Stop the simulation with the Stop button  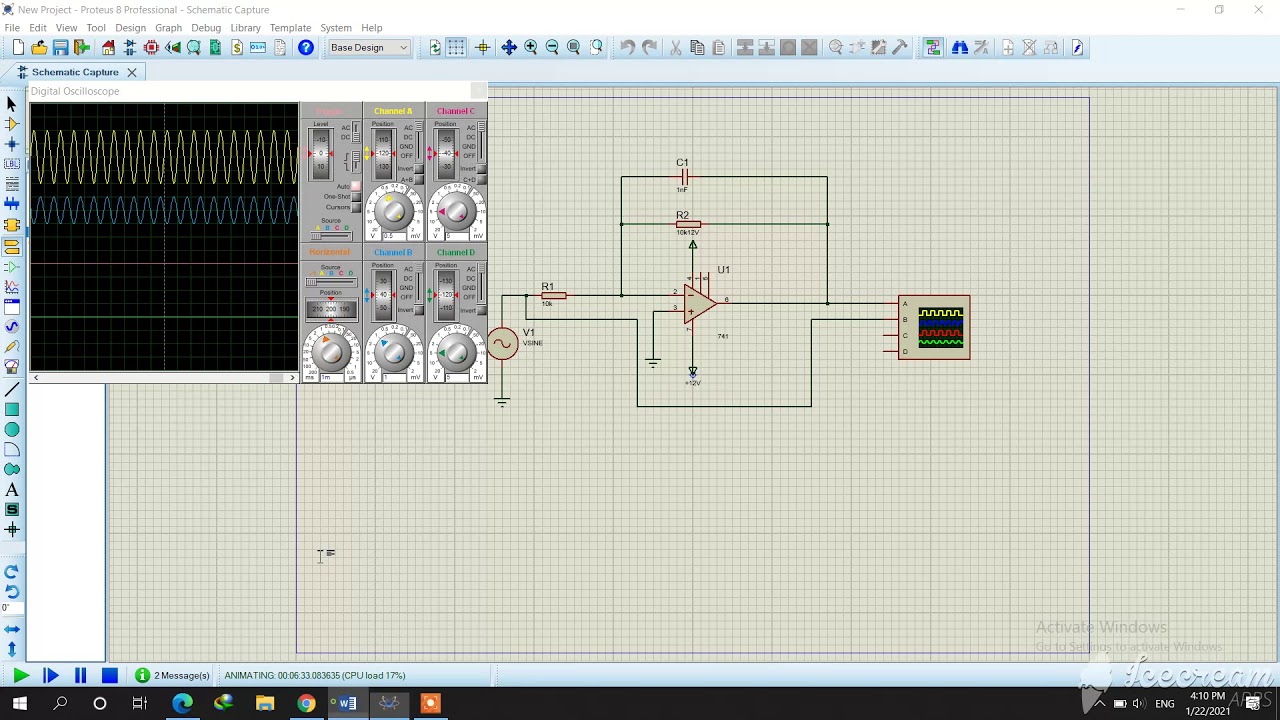pos(110,676)
